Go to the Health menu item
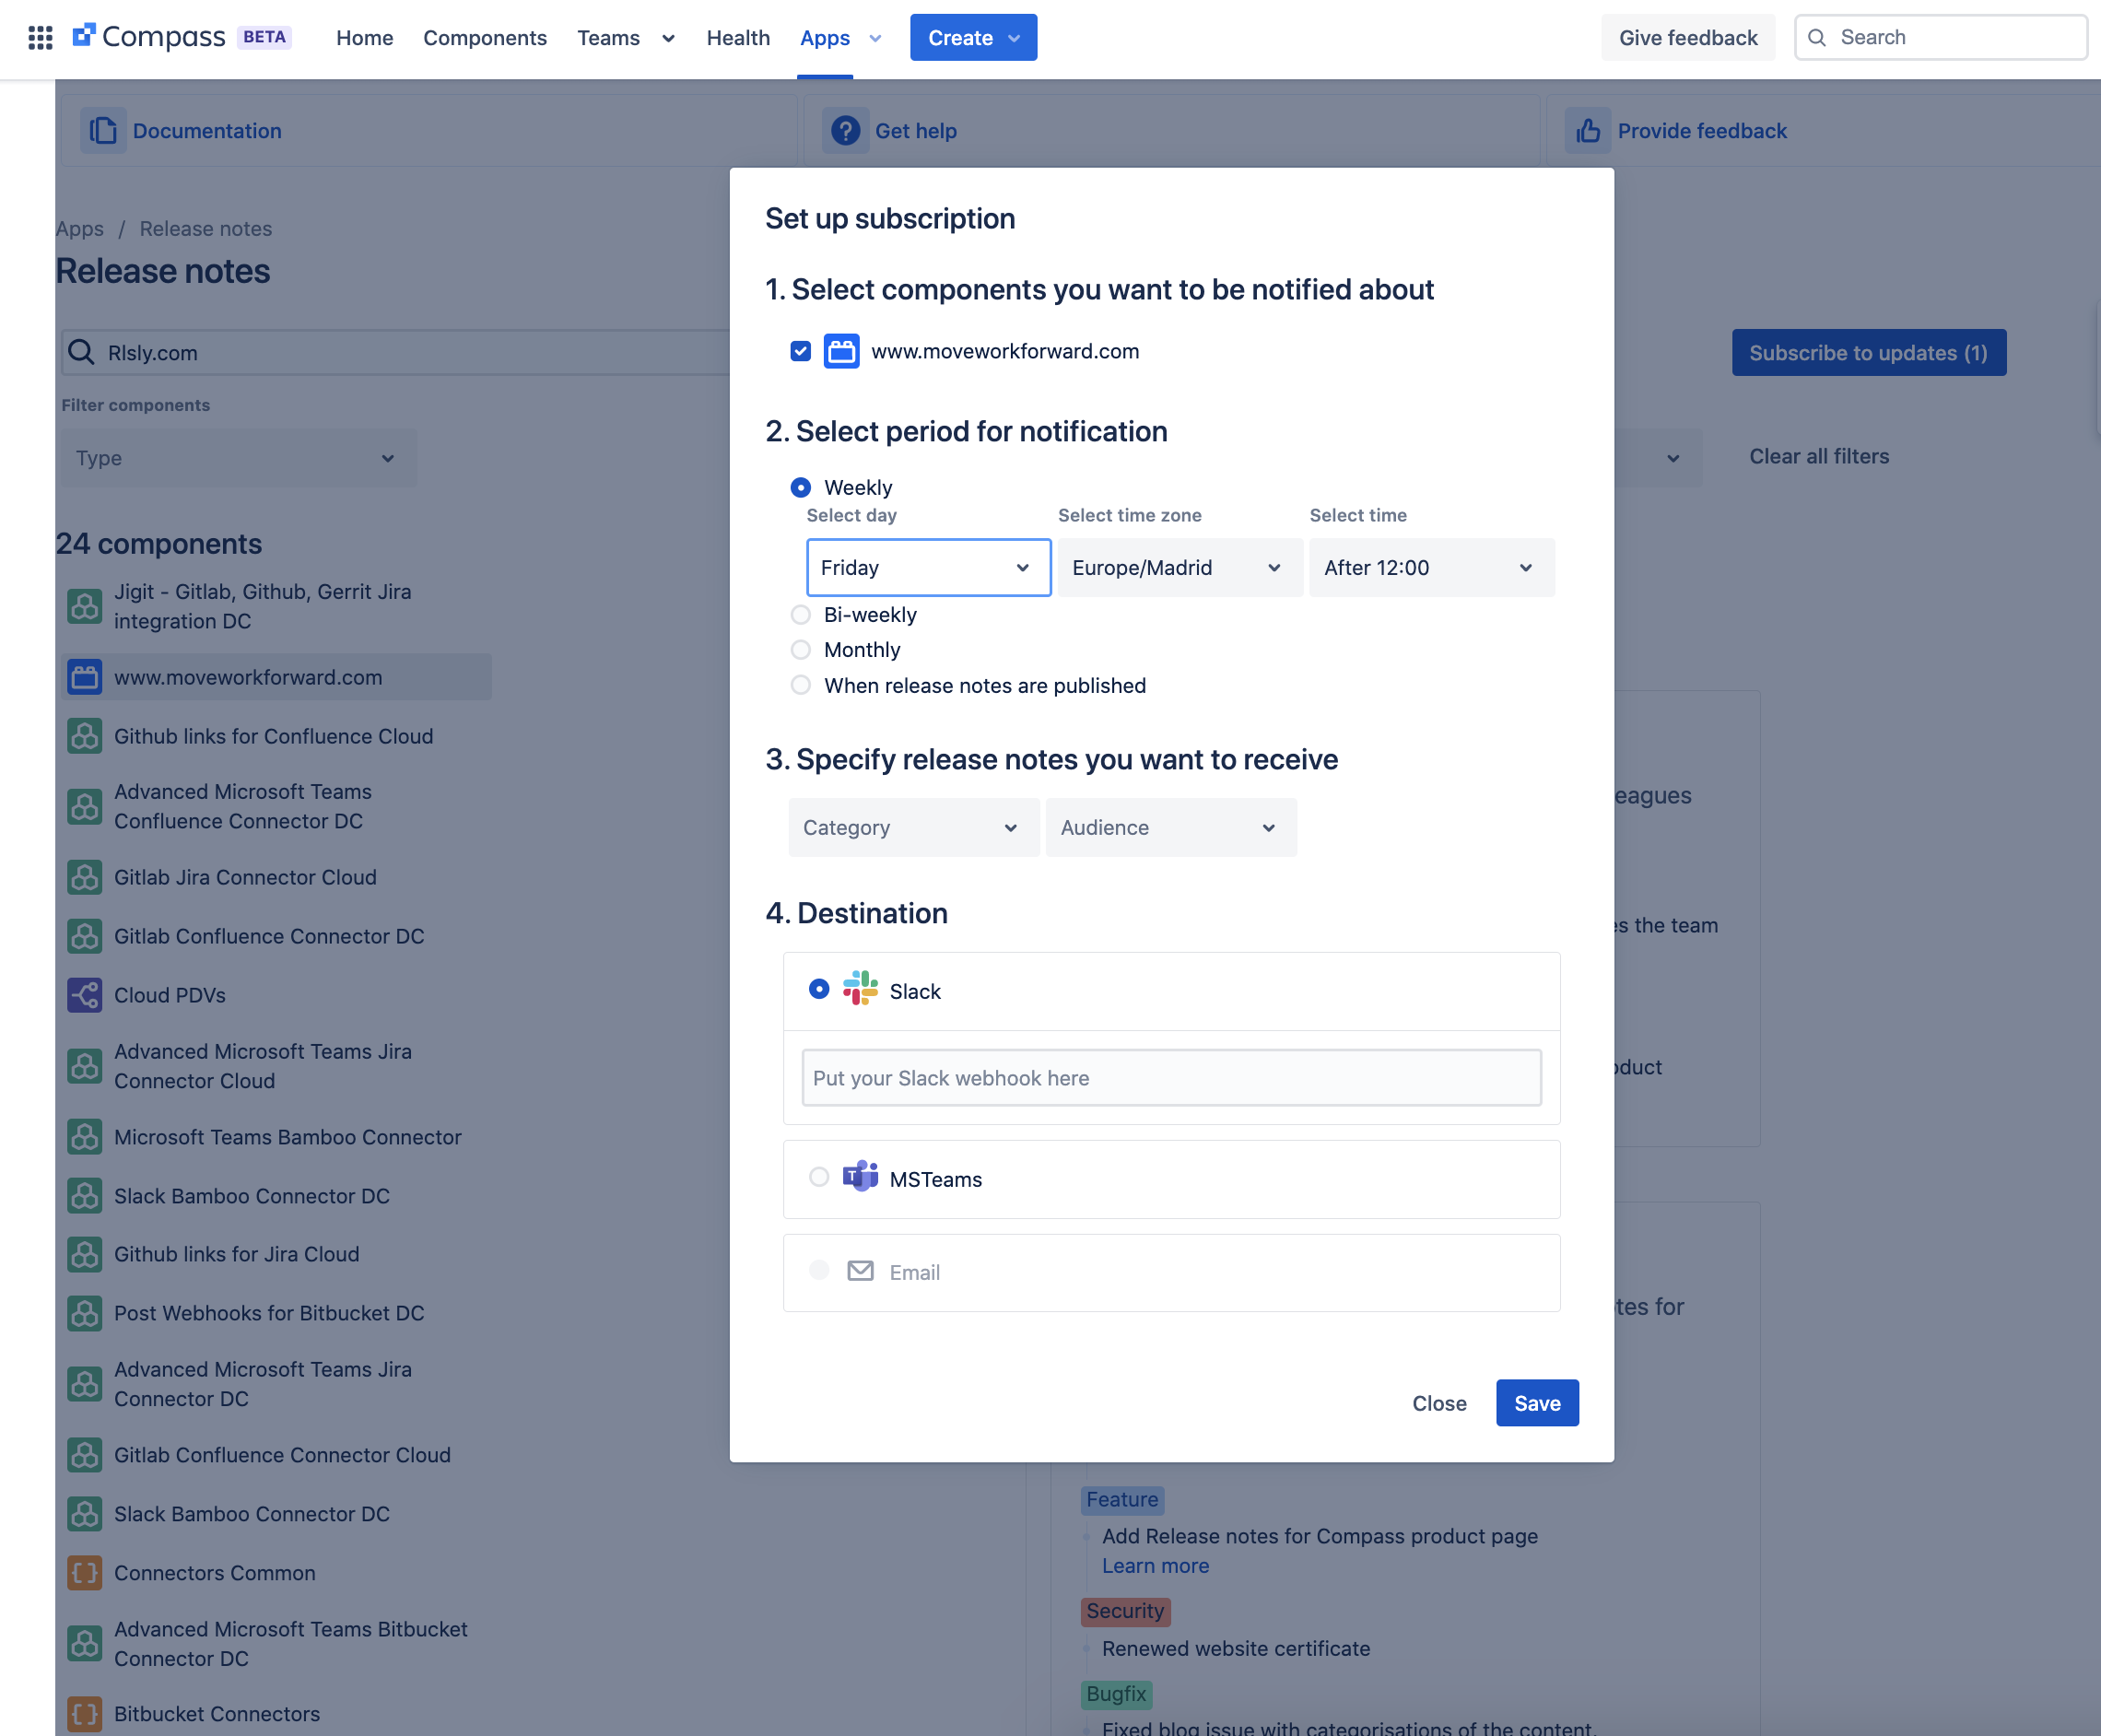 click(x=738, y=38)
